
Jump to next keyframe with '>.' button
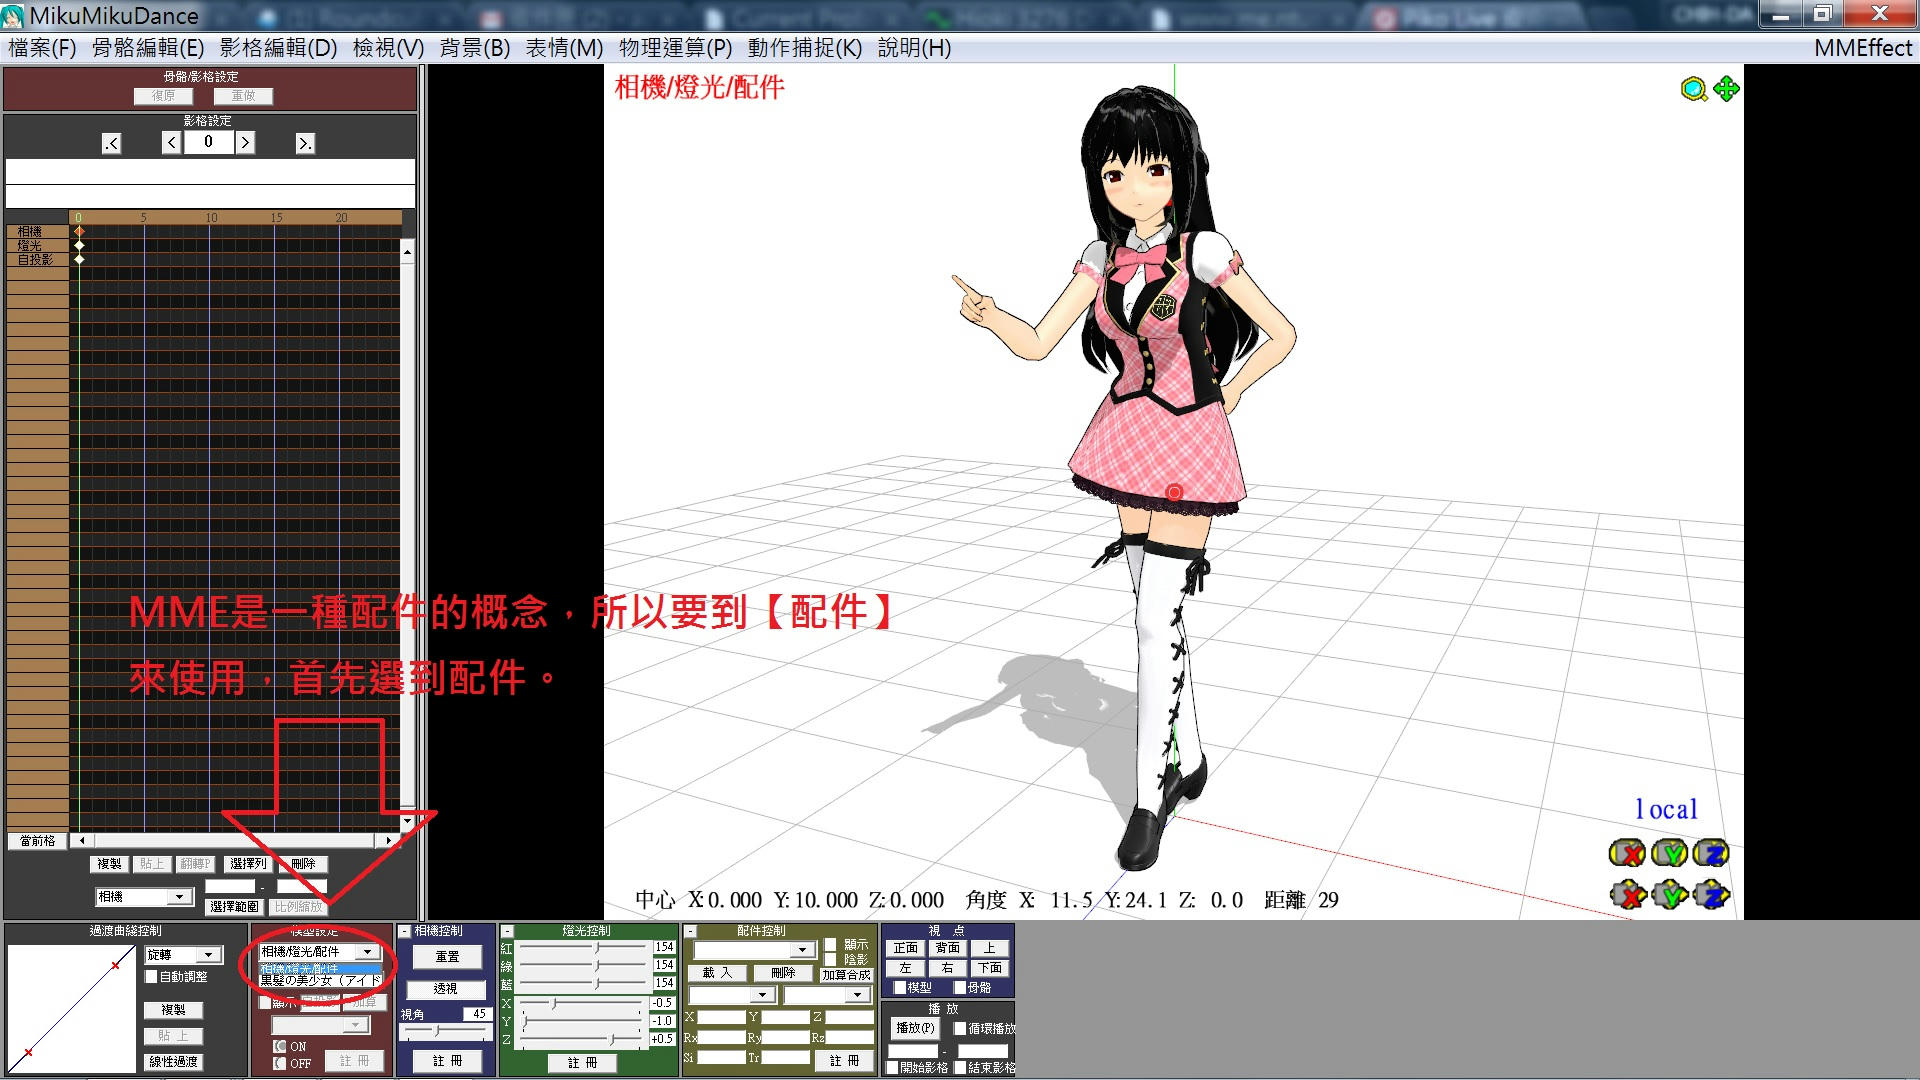coord(305,144)
